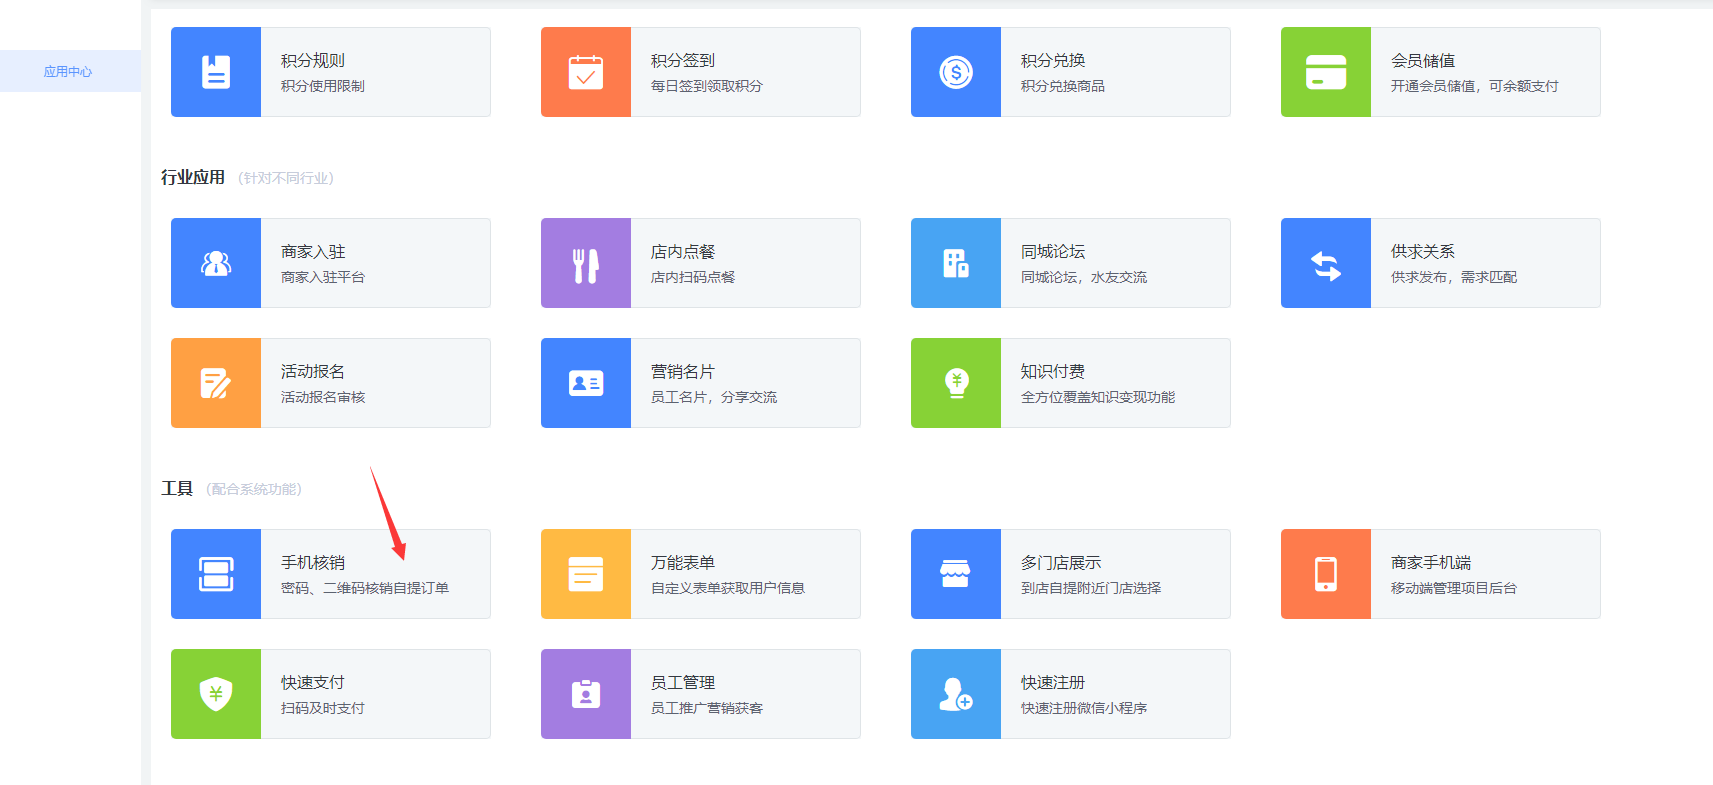Click the 积分兑换 dollar coin icon
Image resolution: width=1713 pixels, height=785 pixels.
coord(956,72)
